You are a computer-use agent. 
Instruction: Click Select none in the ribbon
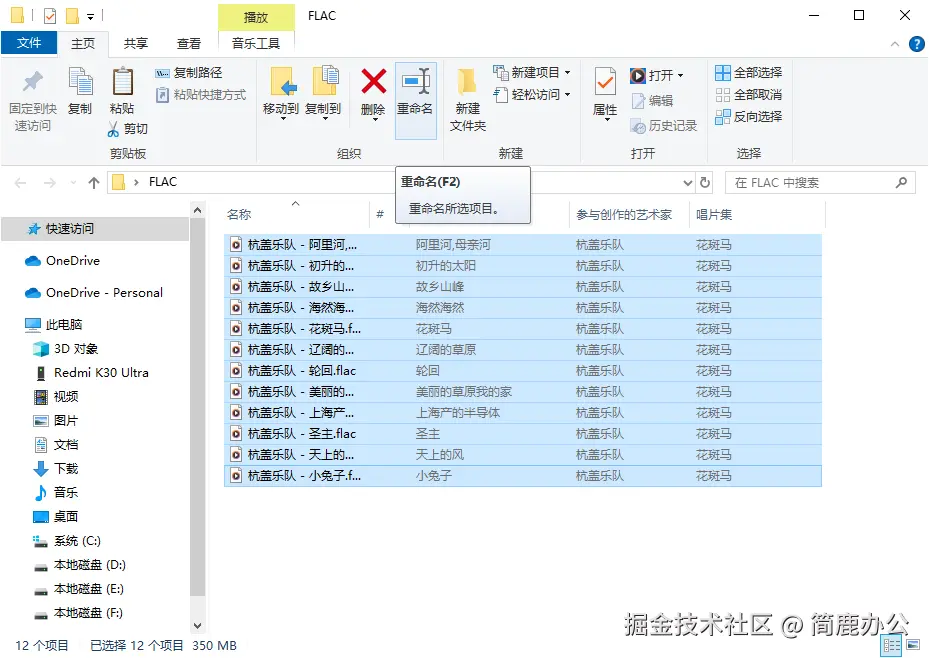click(x=748, y=95)
